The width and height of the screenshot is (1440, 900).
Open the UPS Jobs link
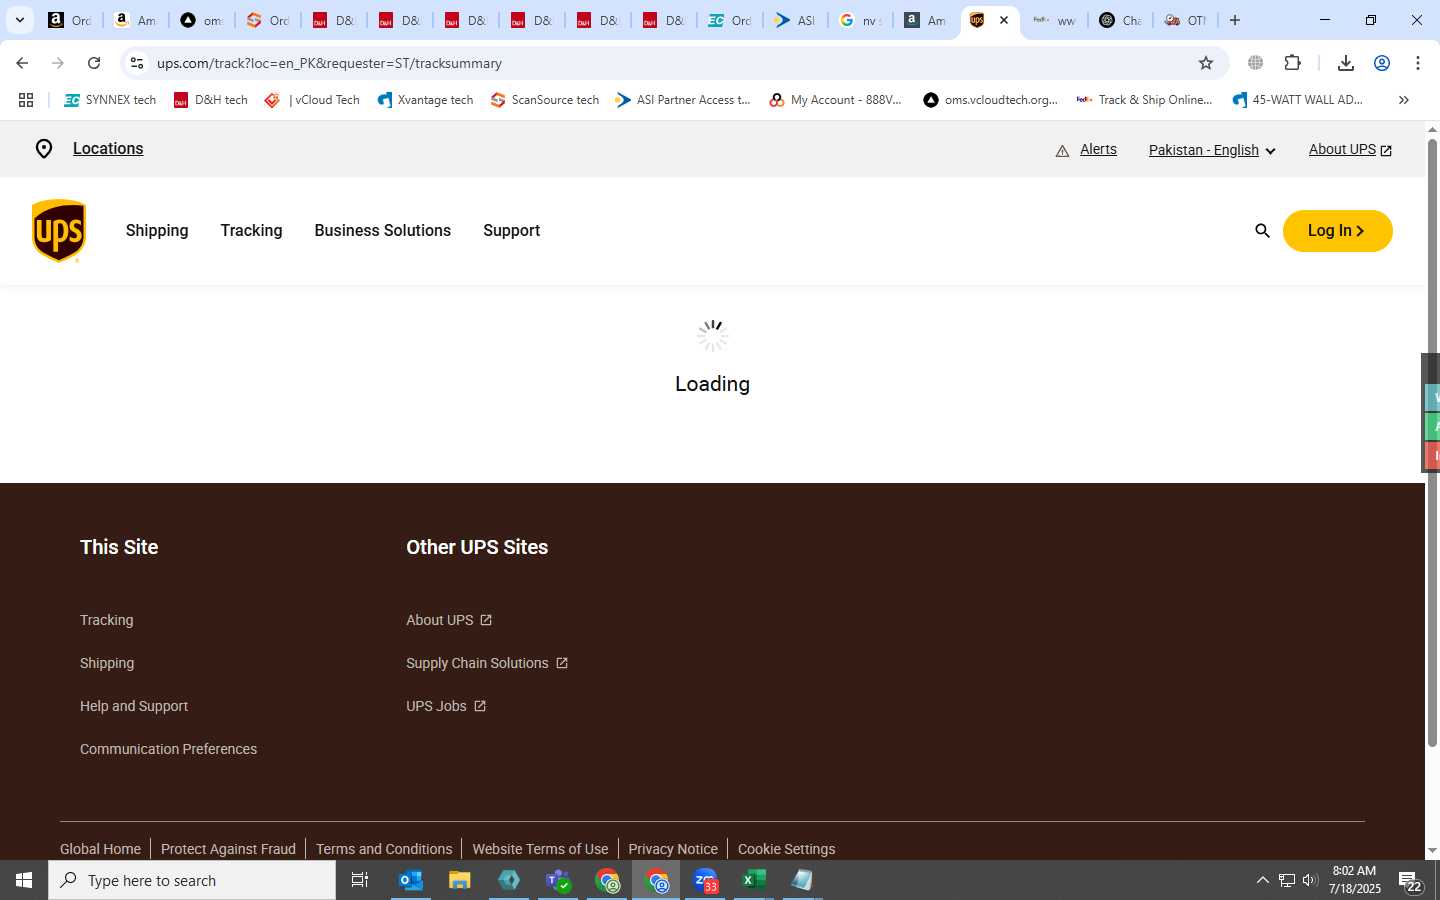click(446, 706)
